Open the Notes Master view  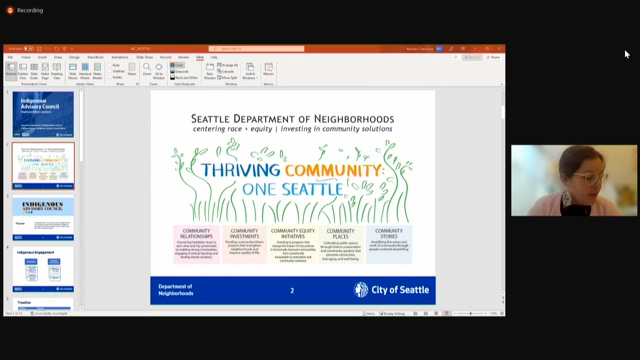pos(97,71)
